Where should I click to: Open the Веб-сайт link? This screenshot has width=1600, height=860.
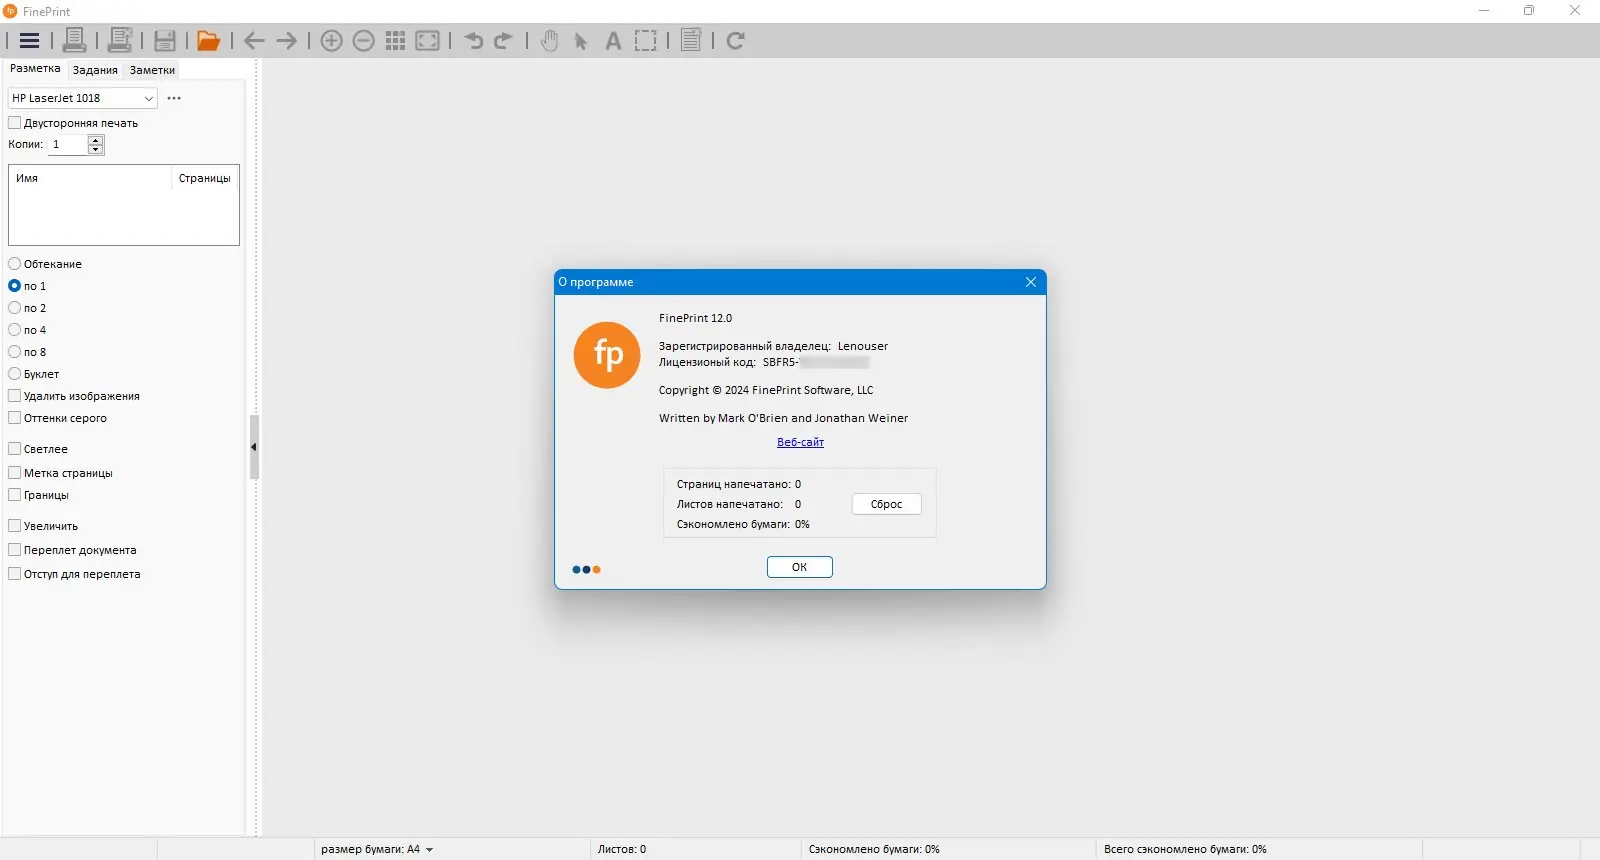tap(801, 442)
